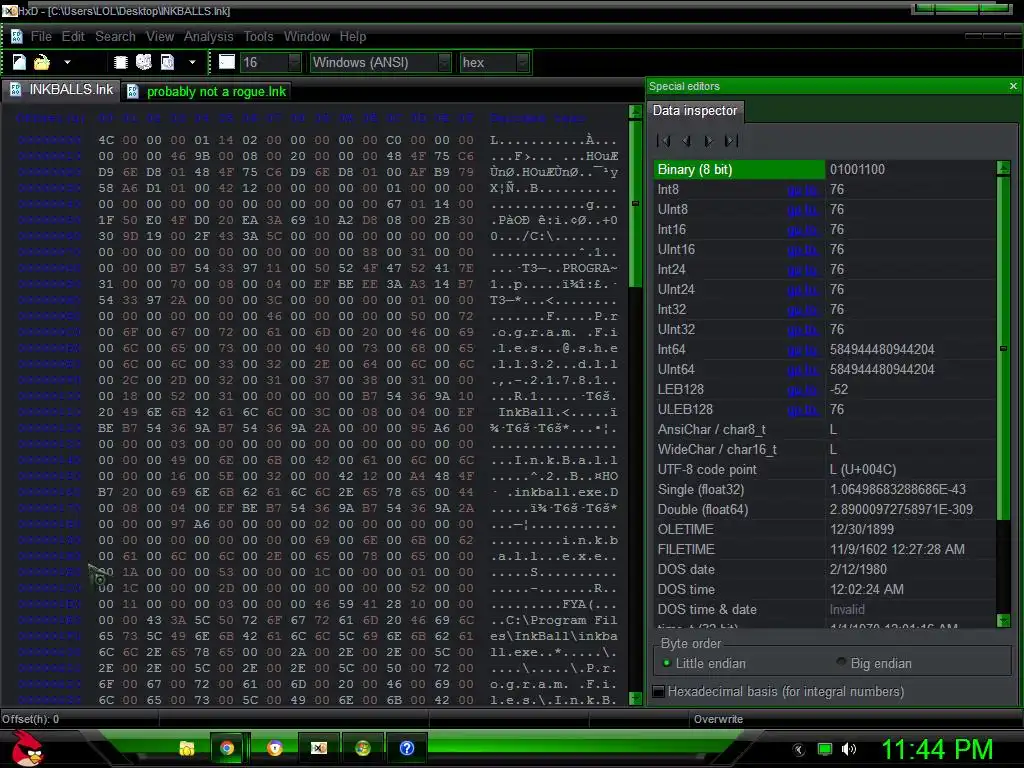The height and width of the screenshot is (768, 1024).
Task: Toggle Hexadecimal basis checkbox
Action: pos(659,692)
